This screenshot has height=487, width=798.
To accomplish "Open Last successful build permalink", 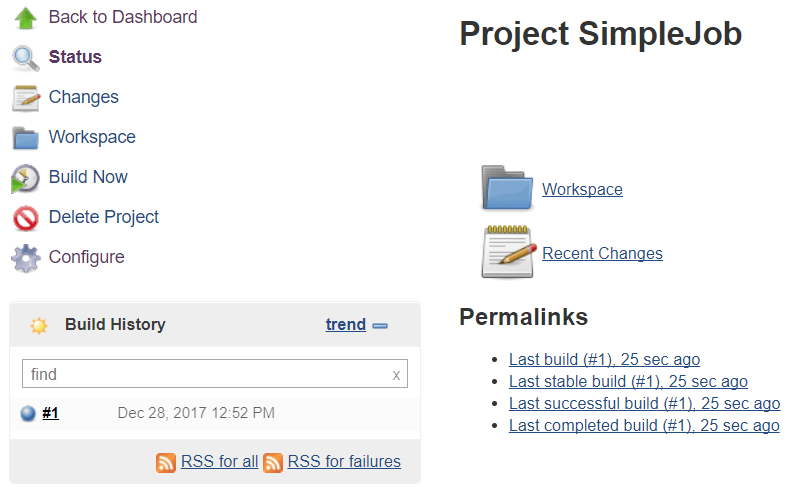I will click(644, 404).
